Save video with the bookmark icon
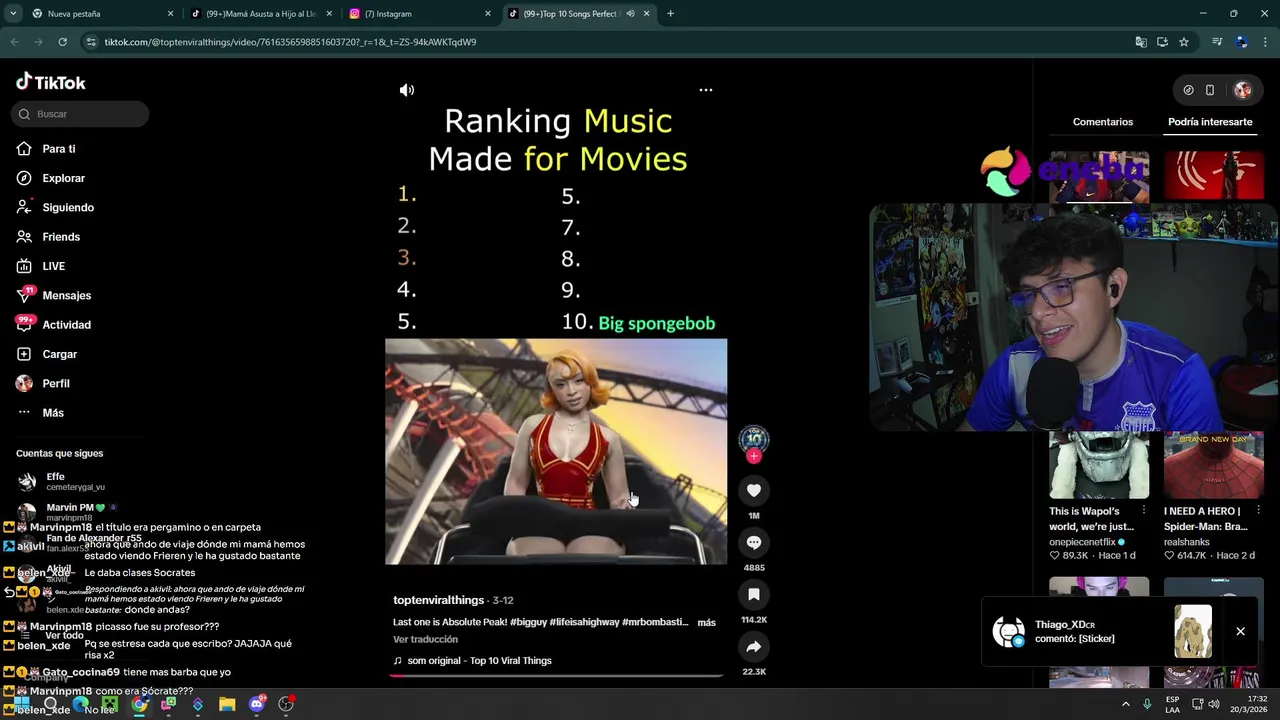 tap(754, 594)
